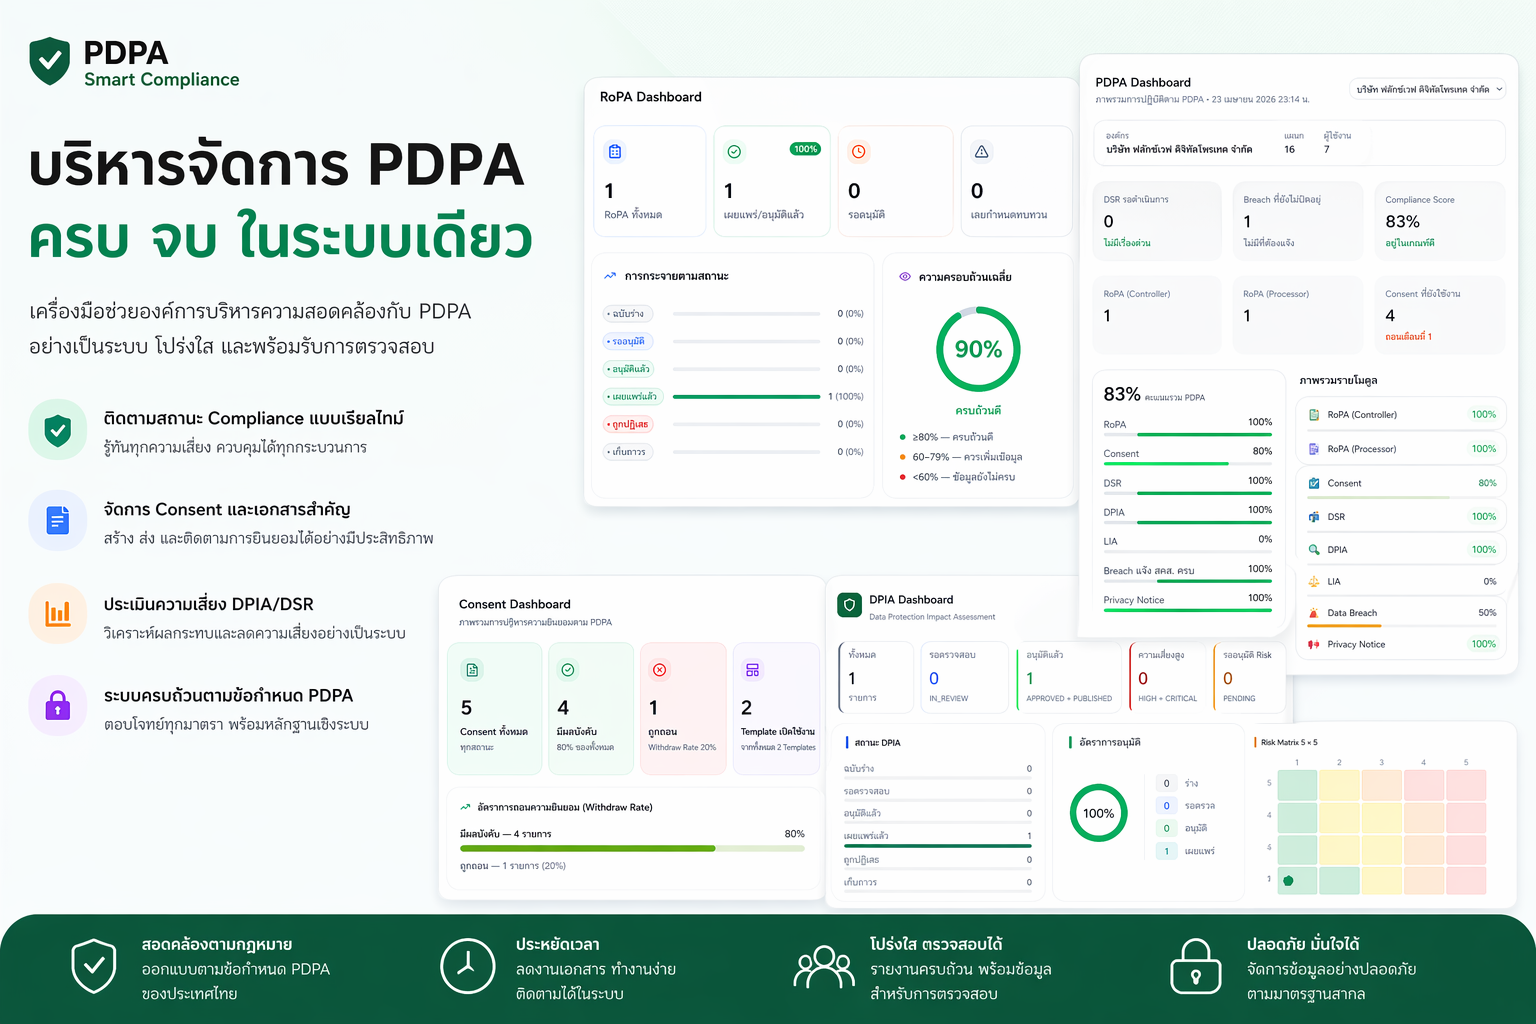Viewport: 1536px width, 1024px height.
Task: Click the PDPA Dashboard title
Action: coord(1143,83)
